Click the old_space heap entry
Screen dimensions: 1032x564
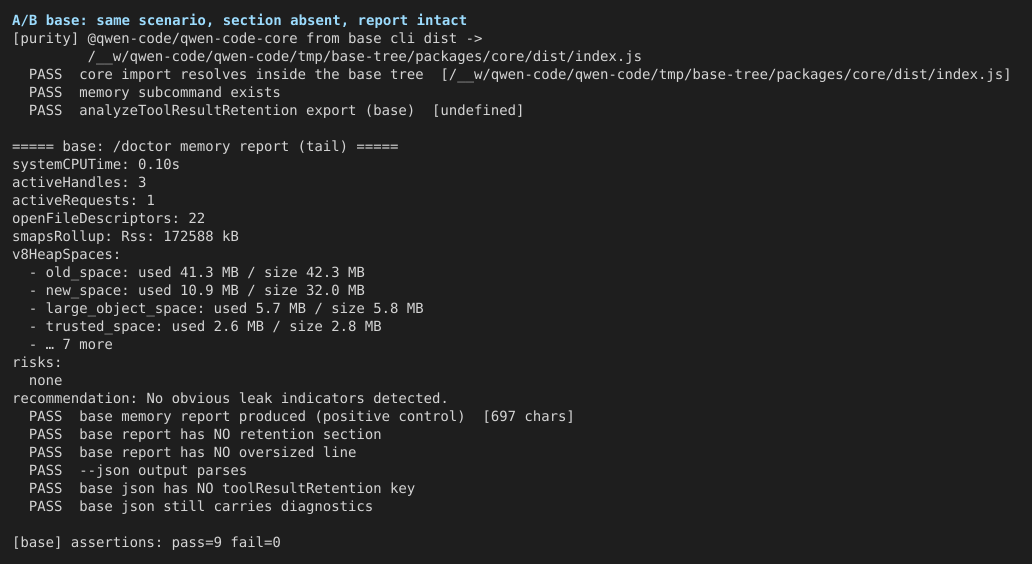(197, 272)
